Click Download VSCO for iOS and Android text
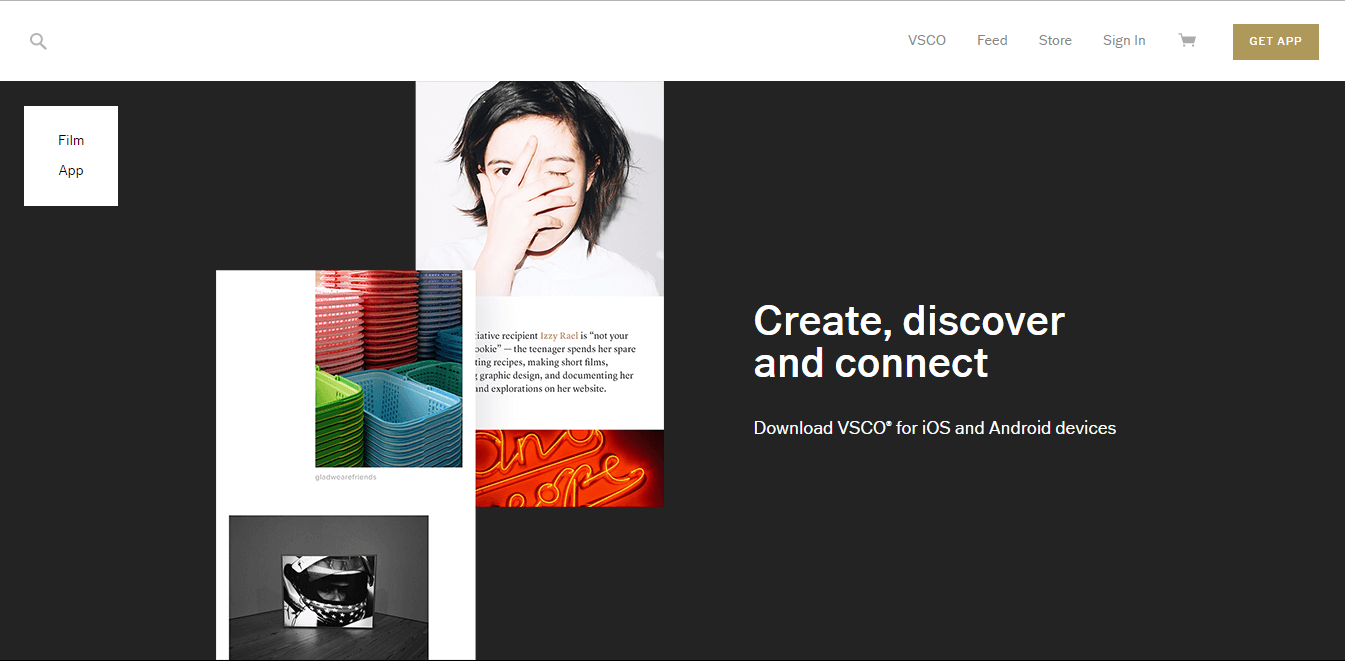The image size is (1360, 661). (935, 428)
